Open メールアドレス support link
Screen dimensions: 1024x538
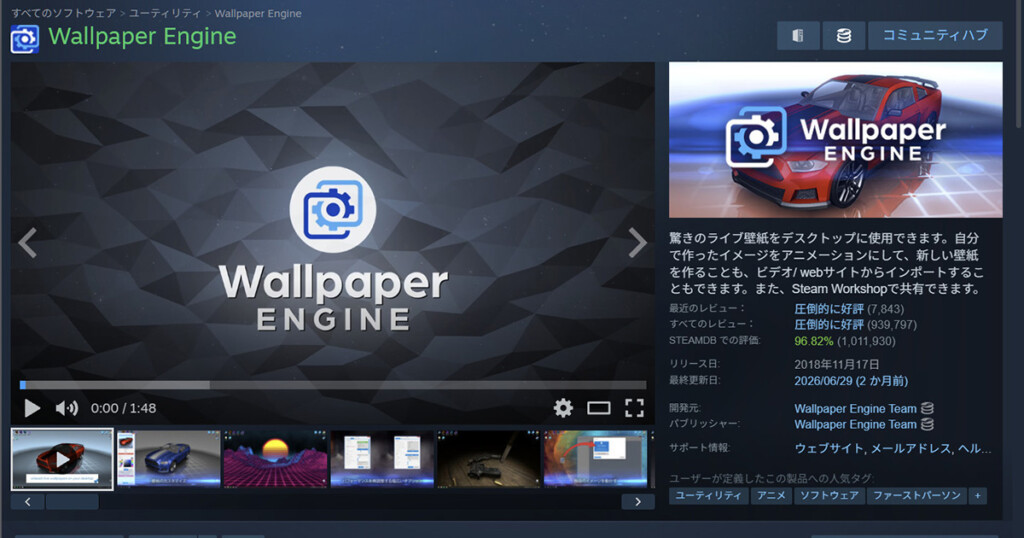(909, 449)
